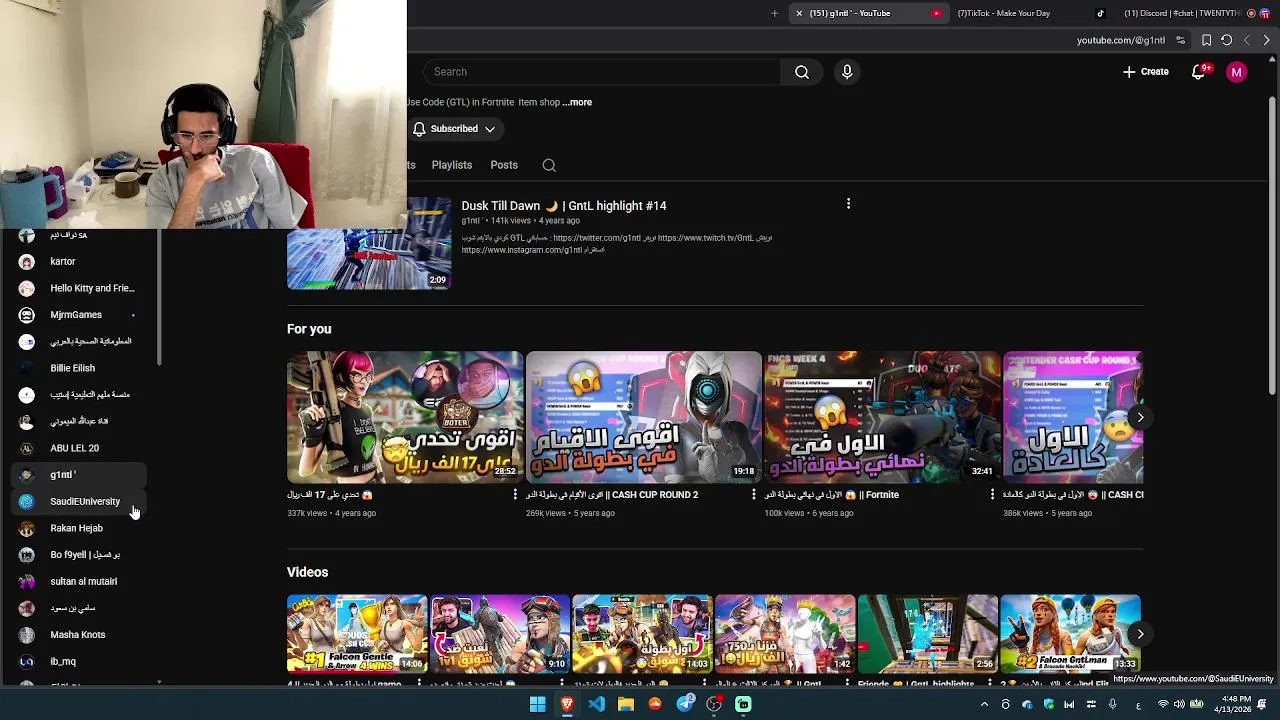The image size is (1280, 720).
Task: Open Windows notification center bell icon
Action: 1261,705
